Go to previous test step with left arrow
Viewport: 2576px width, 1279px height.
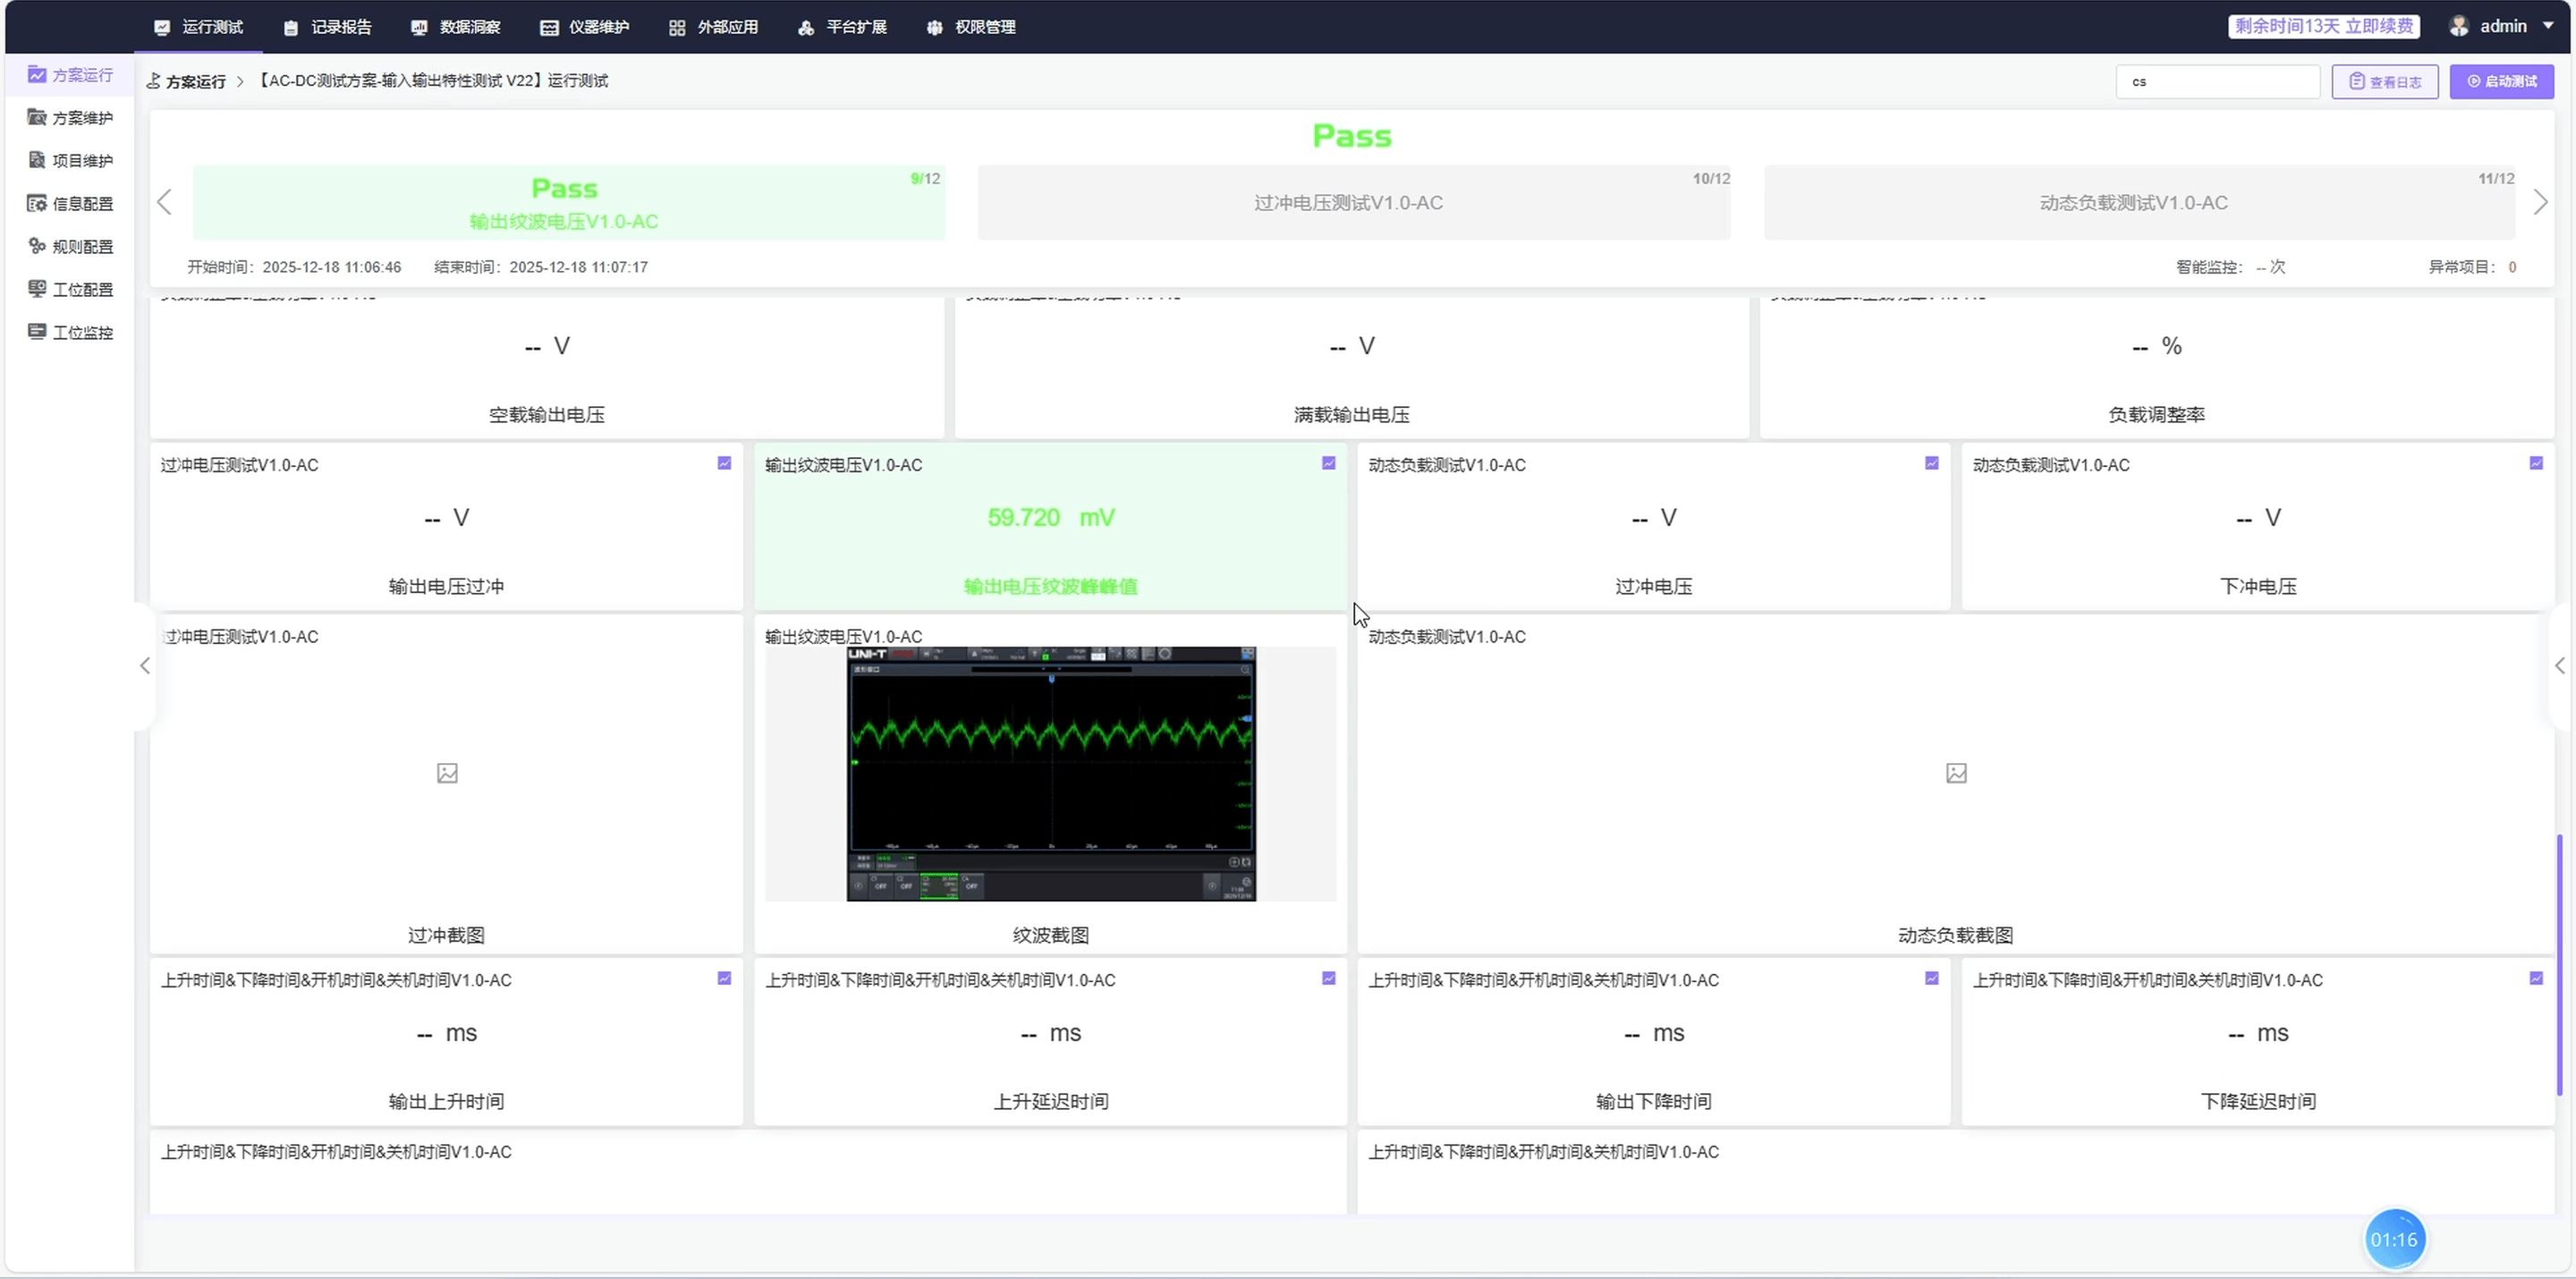click(165, 203)
